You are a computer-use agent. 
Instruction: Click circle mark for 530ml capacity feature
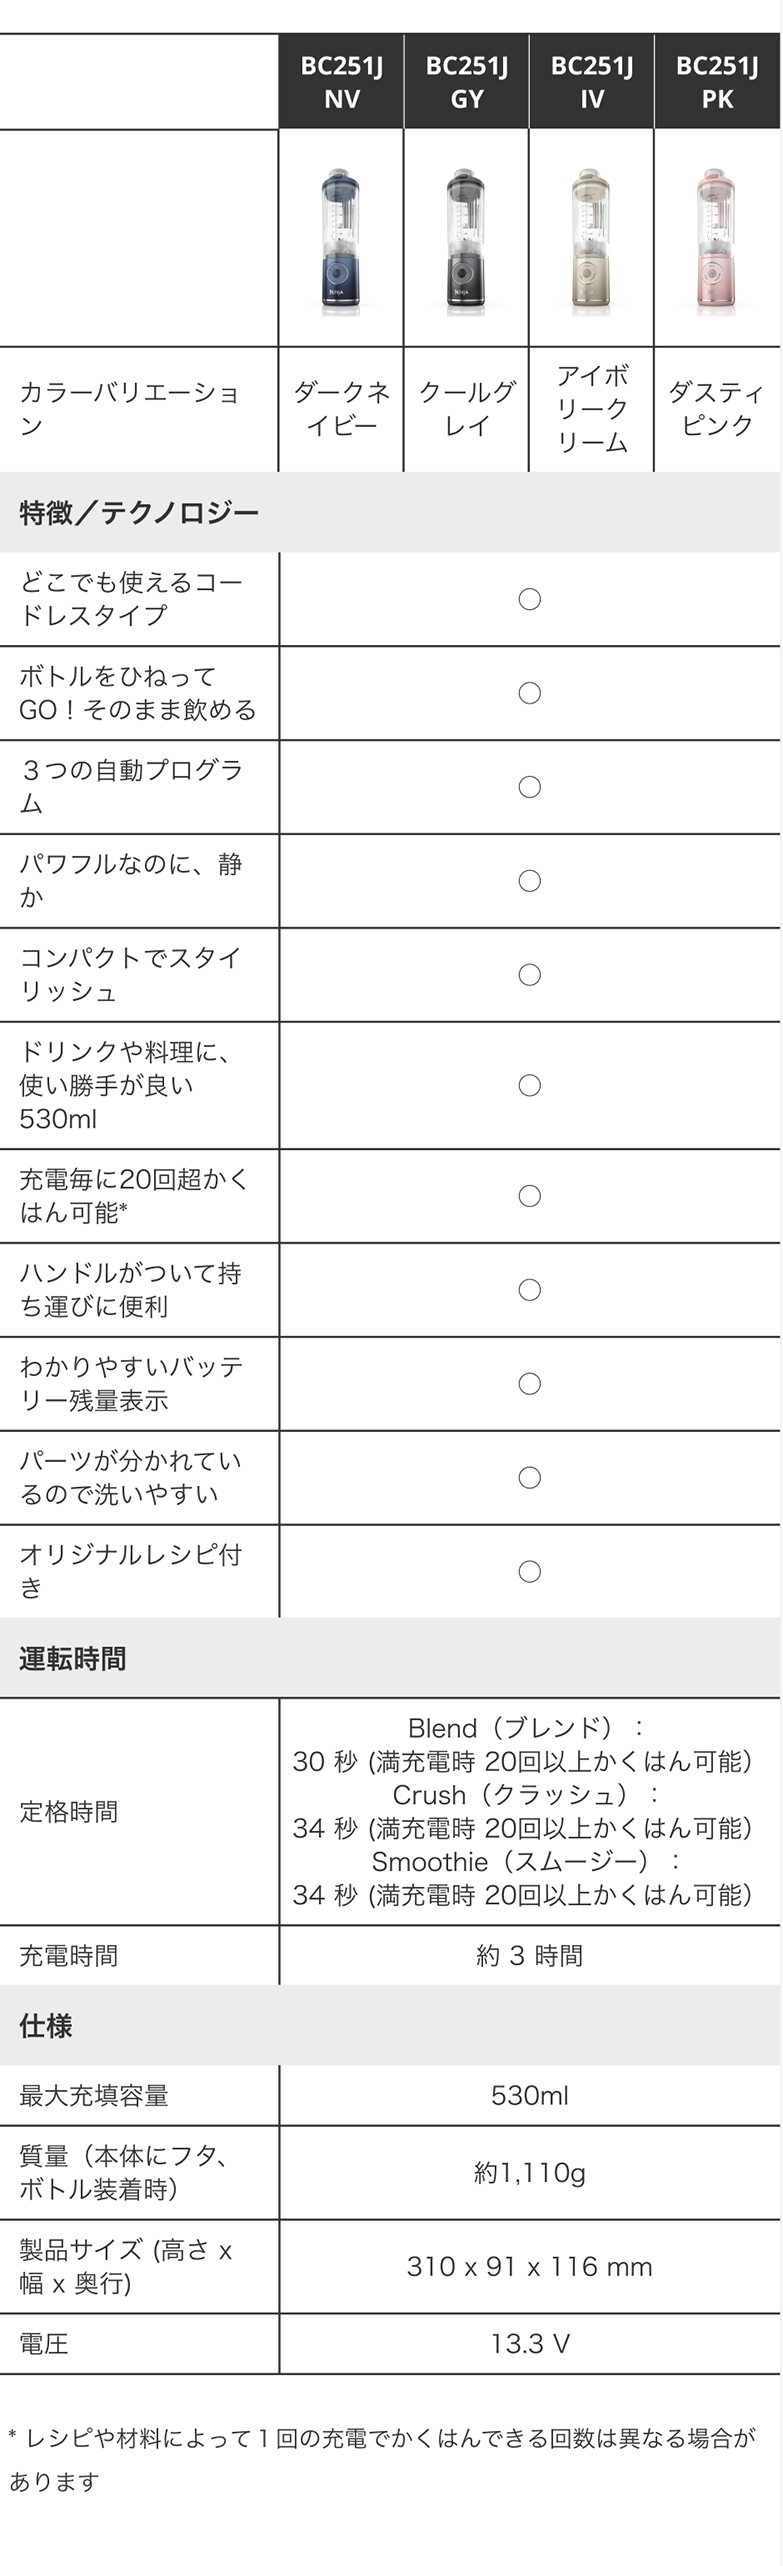click(530, 1085)
